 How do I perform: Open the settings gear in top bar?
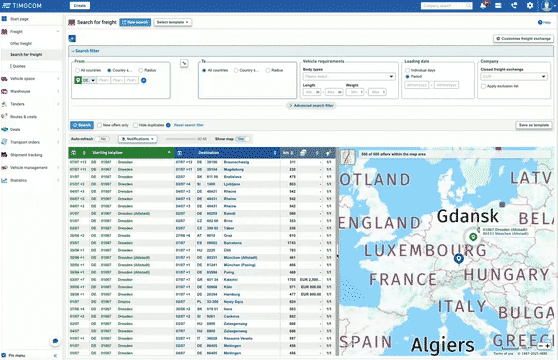[x=530, y=5]
